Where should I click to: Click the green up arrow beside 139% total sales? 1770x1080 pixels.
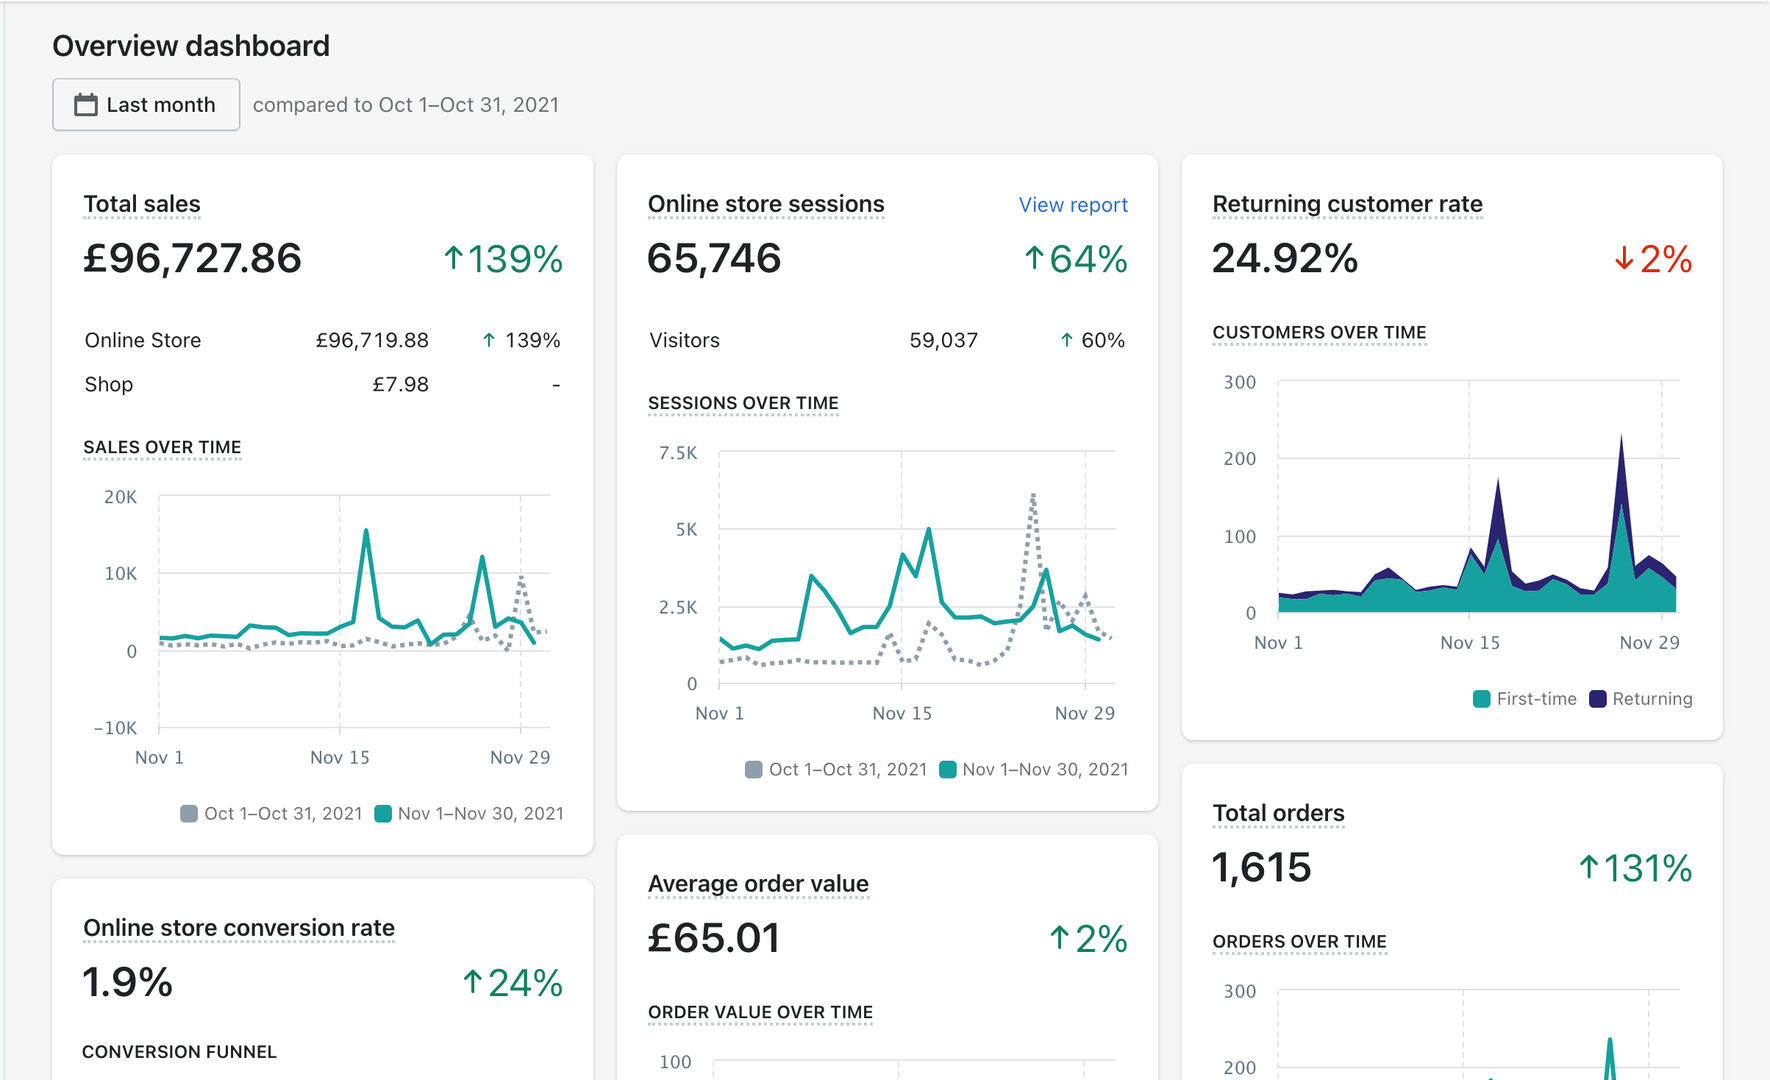coord(453,259)
